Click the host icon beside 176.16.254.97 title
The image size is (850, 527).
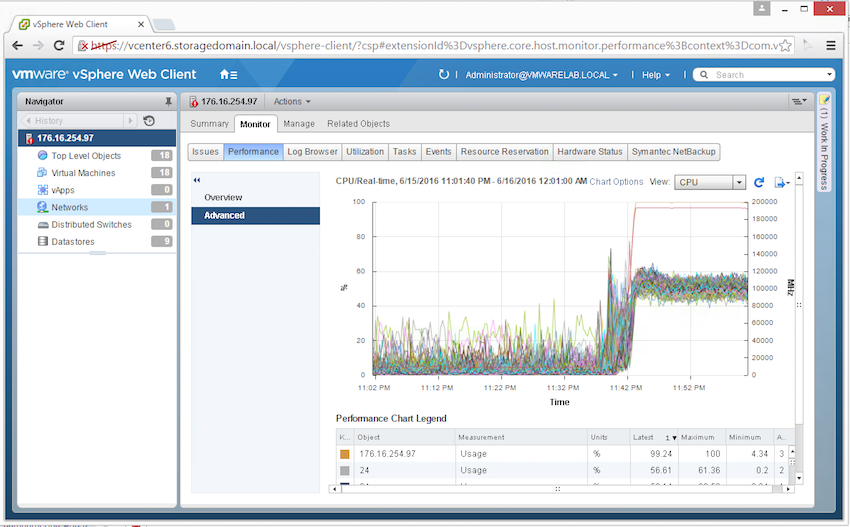click(x=194, y=101)
